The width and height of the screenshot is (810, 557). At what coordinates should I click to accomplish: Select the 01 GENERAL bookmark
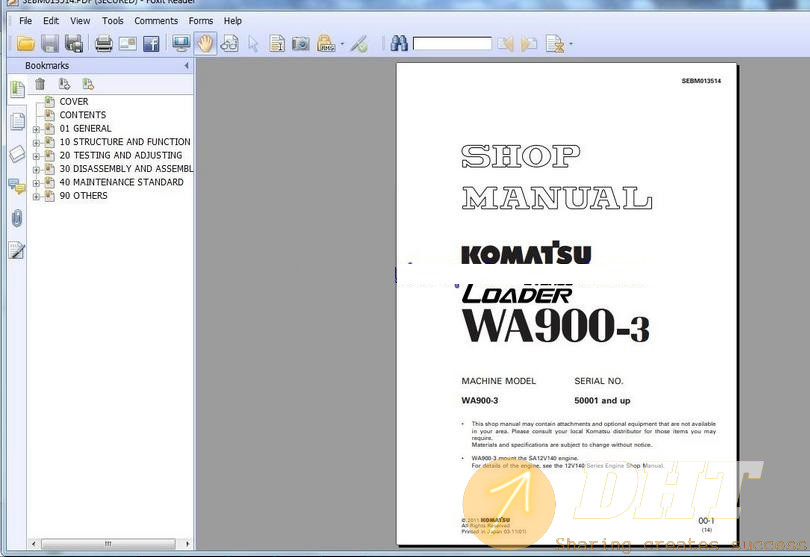[85, 128]
